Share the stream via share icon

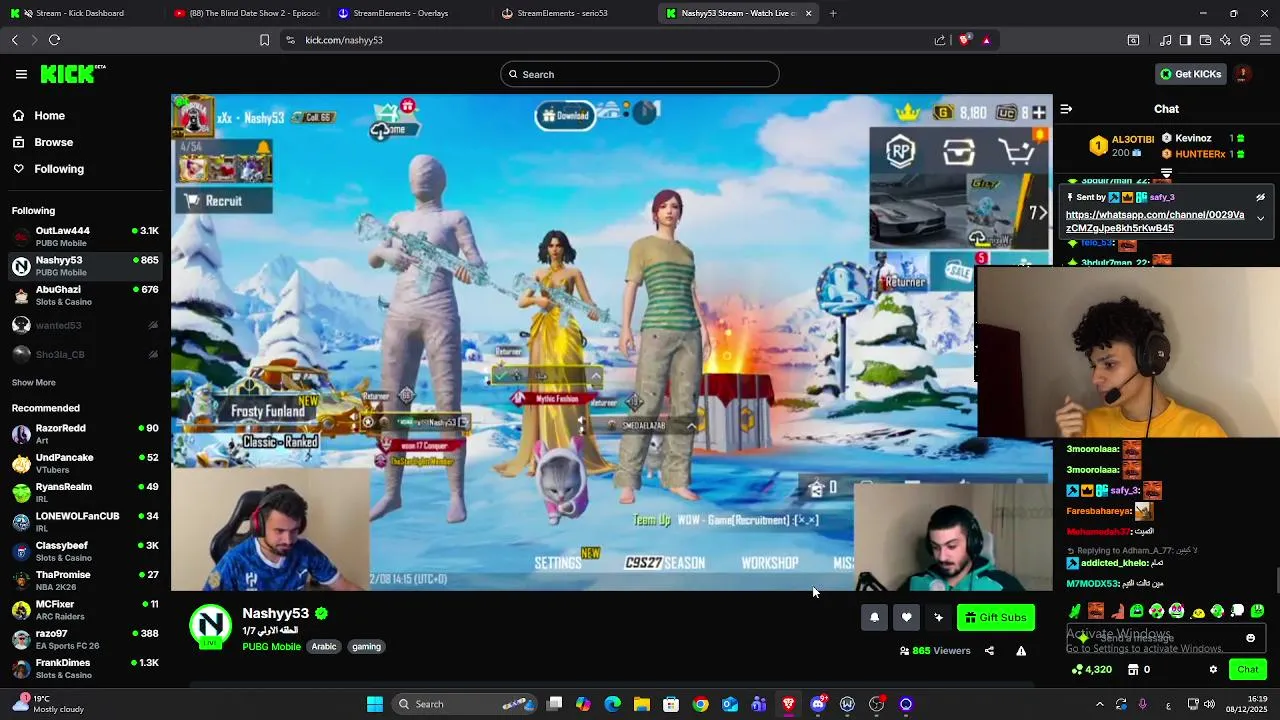point(989,651)
